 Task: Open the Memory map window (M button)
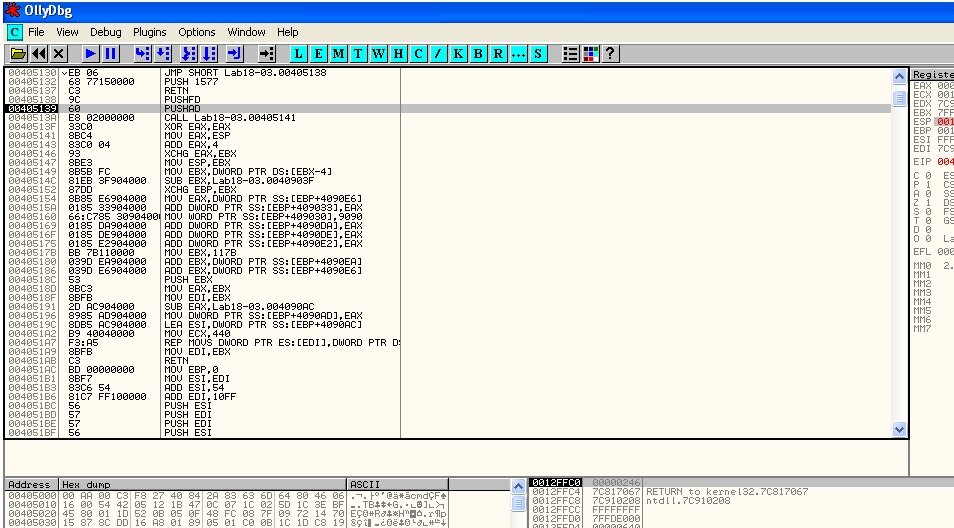coord(340,53)
